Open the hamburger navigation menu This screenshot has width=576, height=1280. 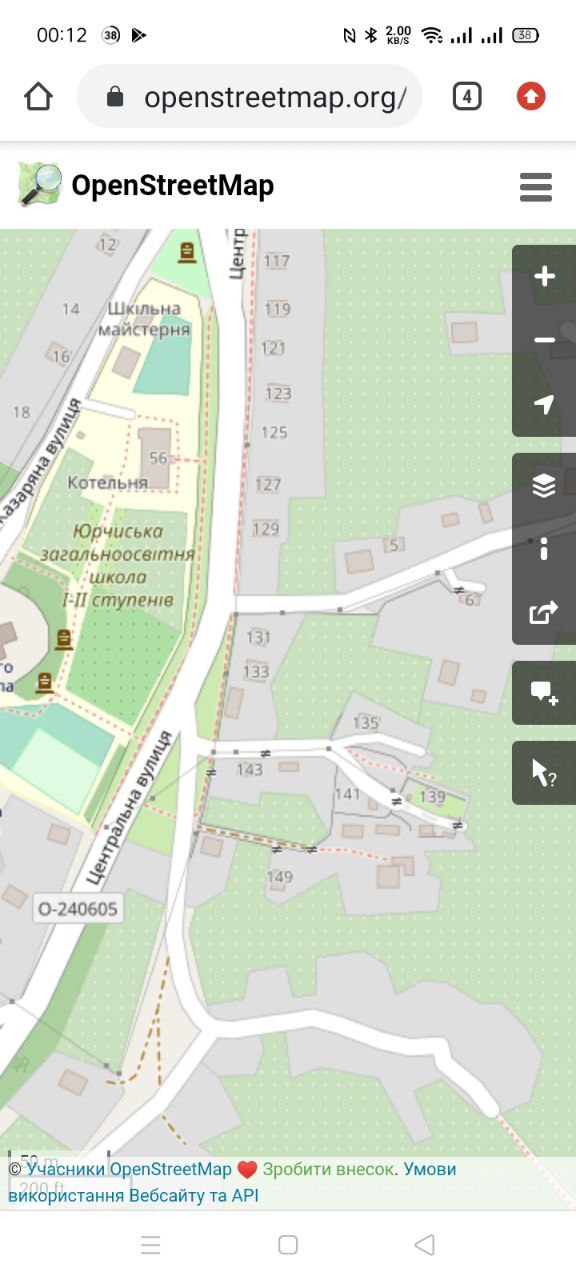tap(536, 186)
